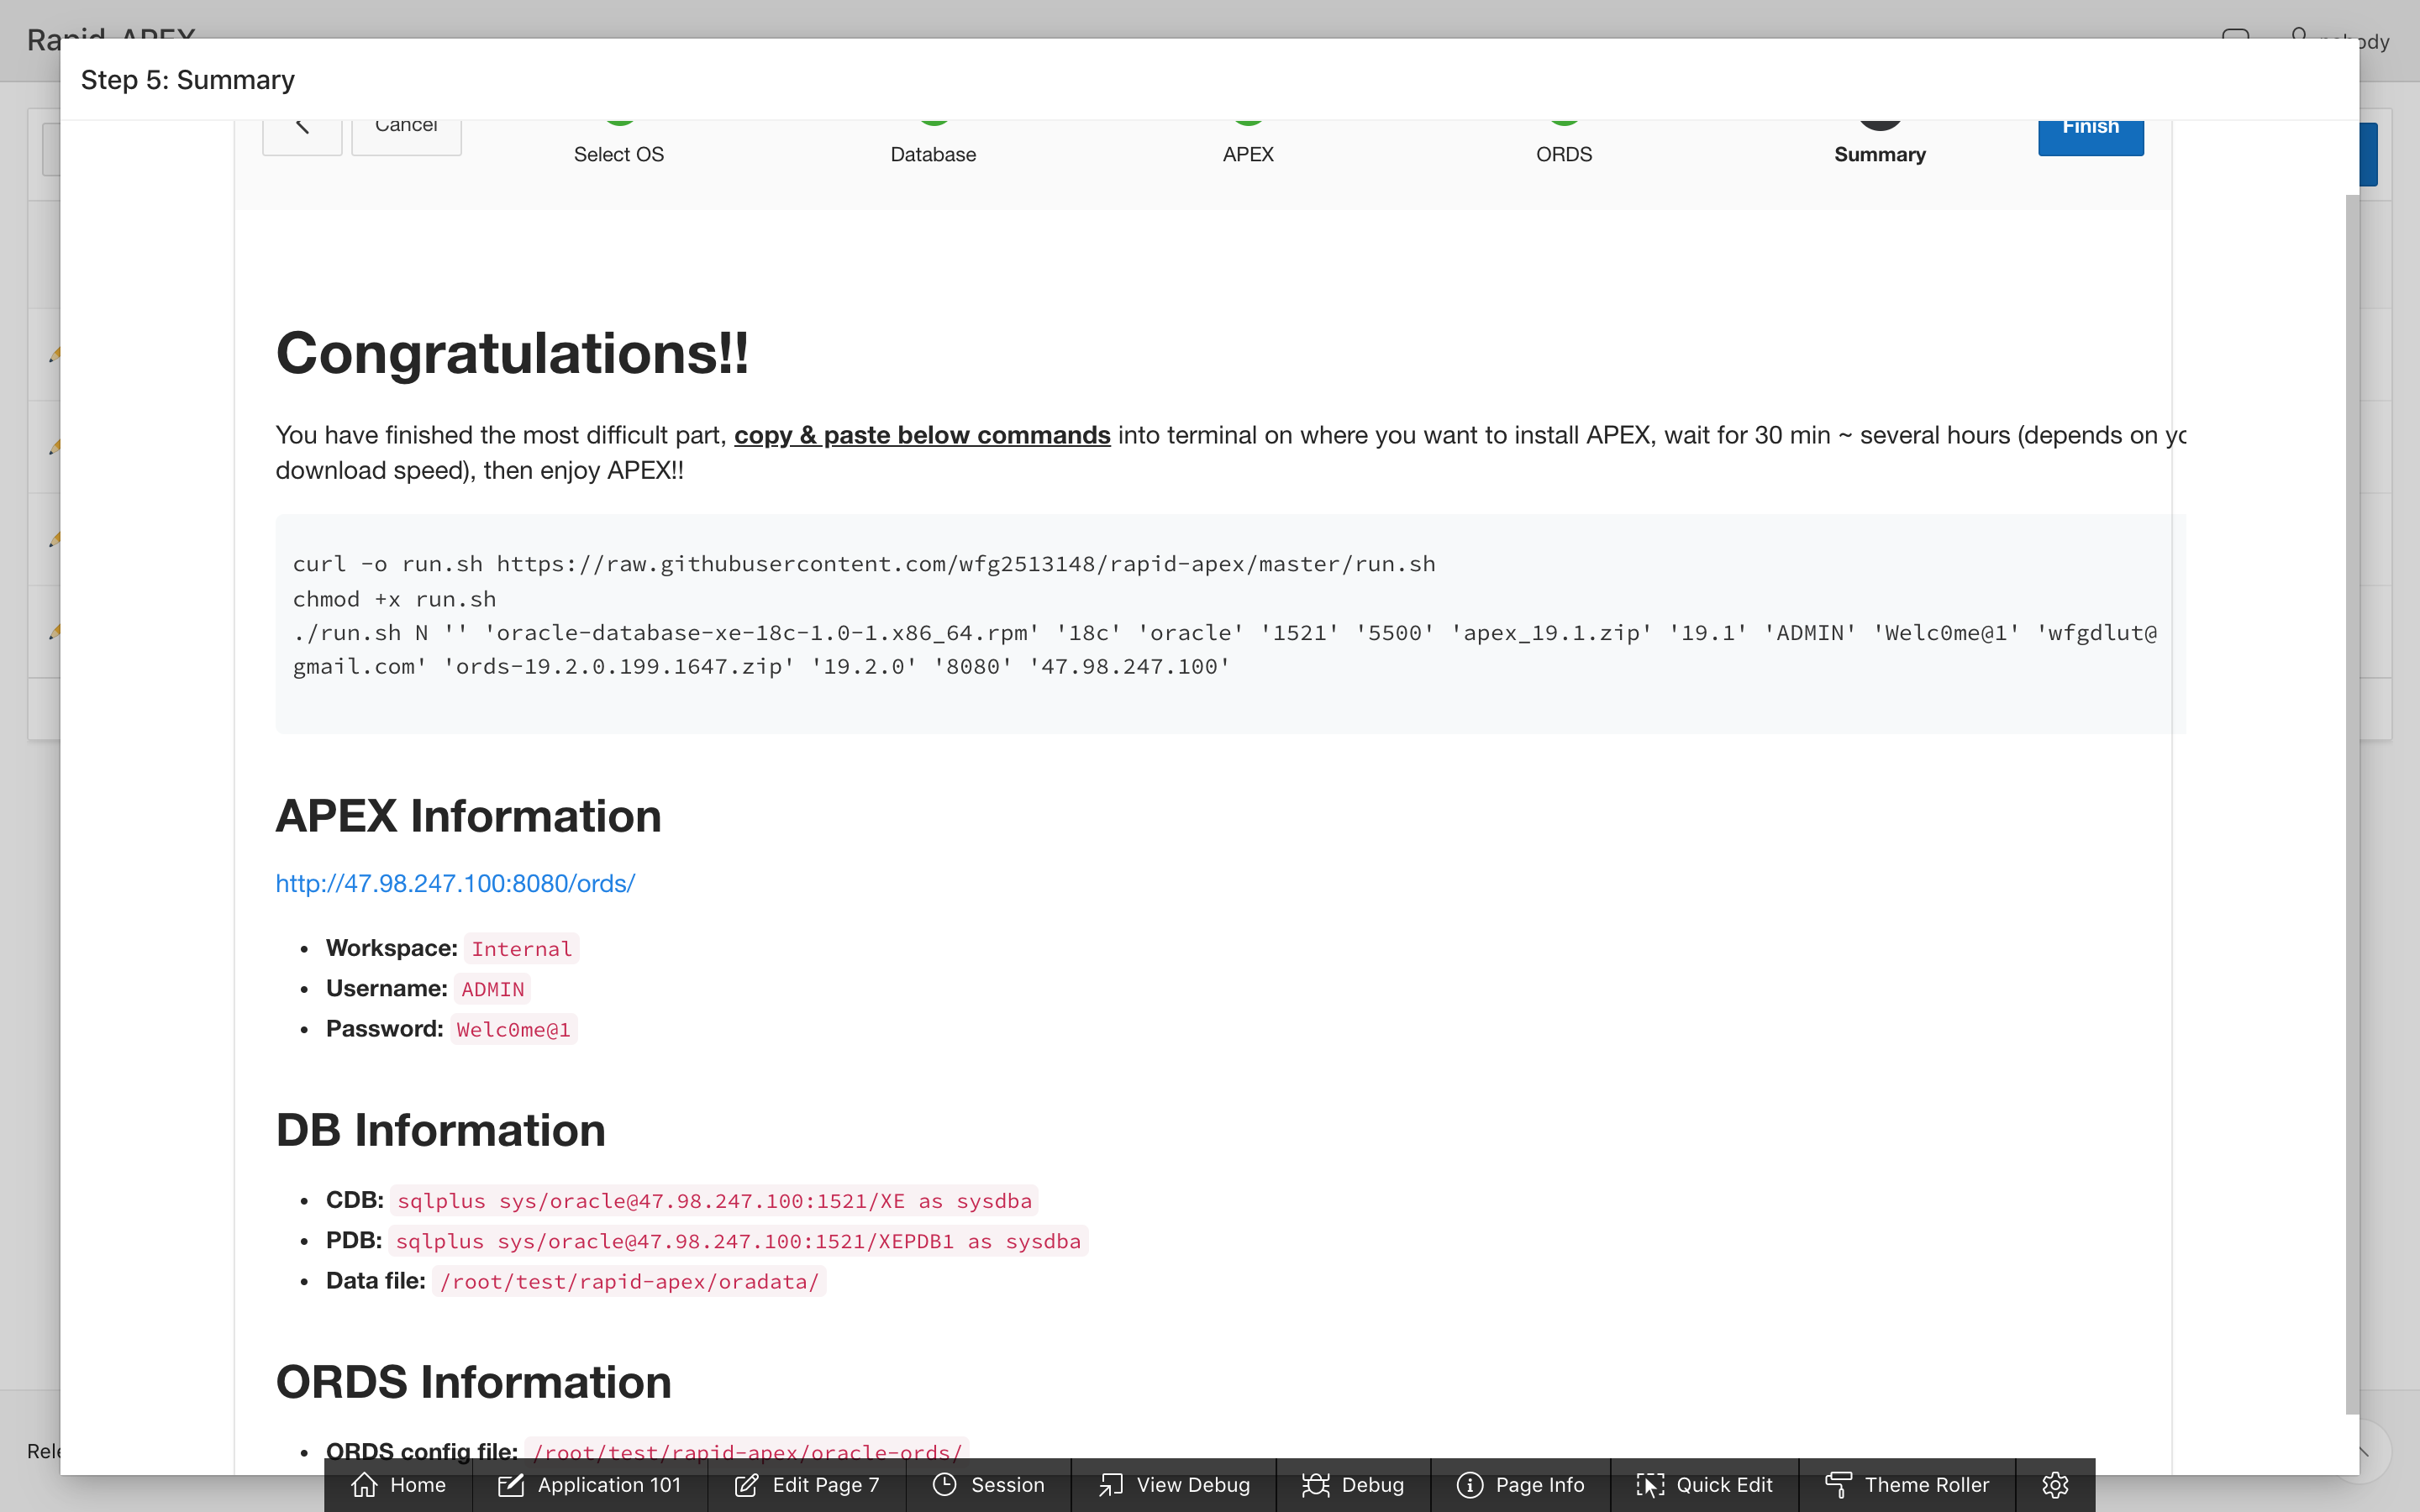
Task: Click the Home icon in developer toolbar
Action: coord(365,1485)
